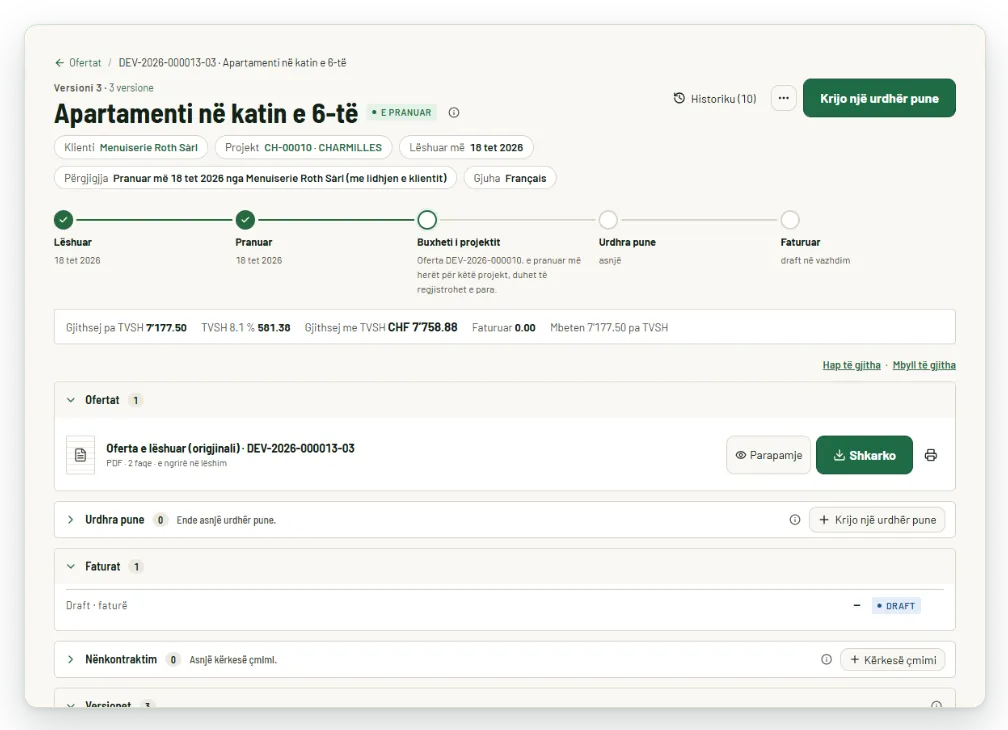This screenshot has width=1008, height=730.
Task: Click the Urdhra pune step circle
Action: (608, 220)
